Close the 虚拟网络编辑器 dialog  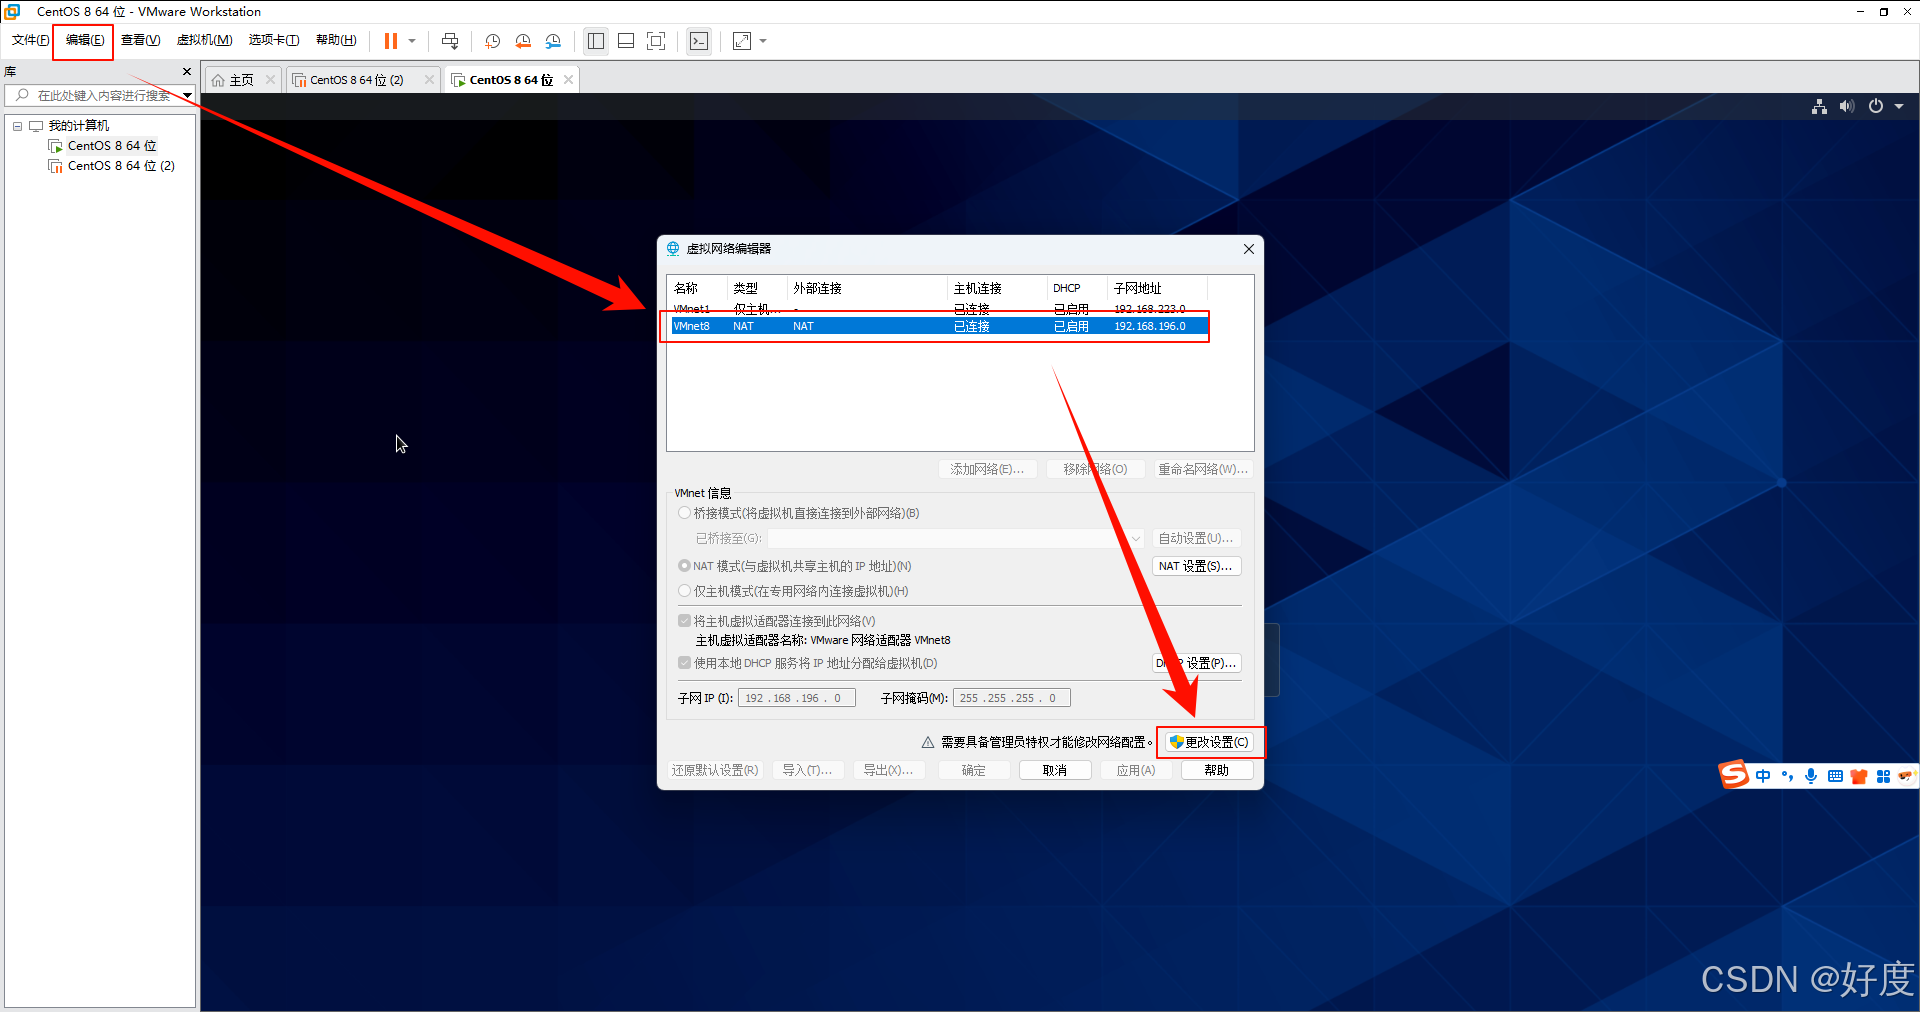pyautogui.click(x=1248, y=249)
